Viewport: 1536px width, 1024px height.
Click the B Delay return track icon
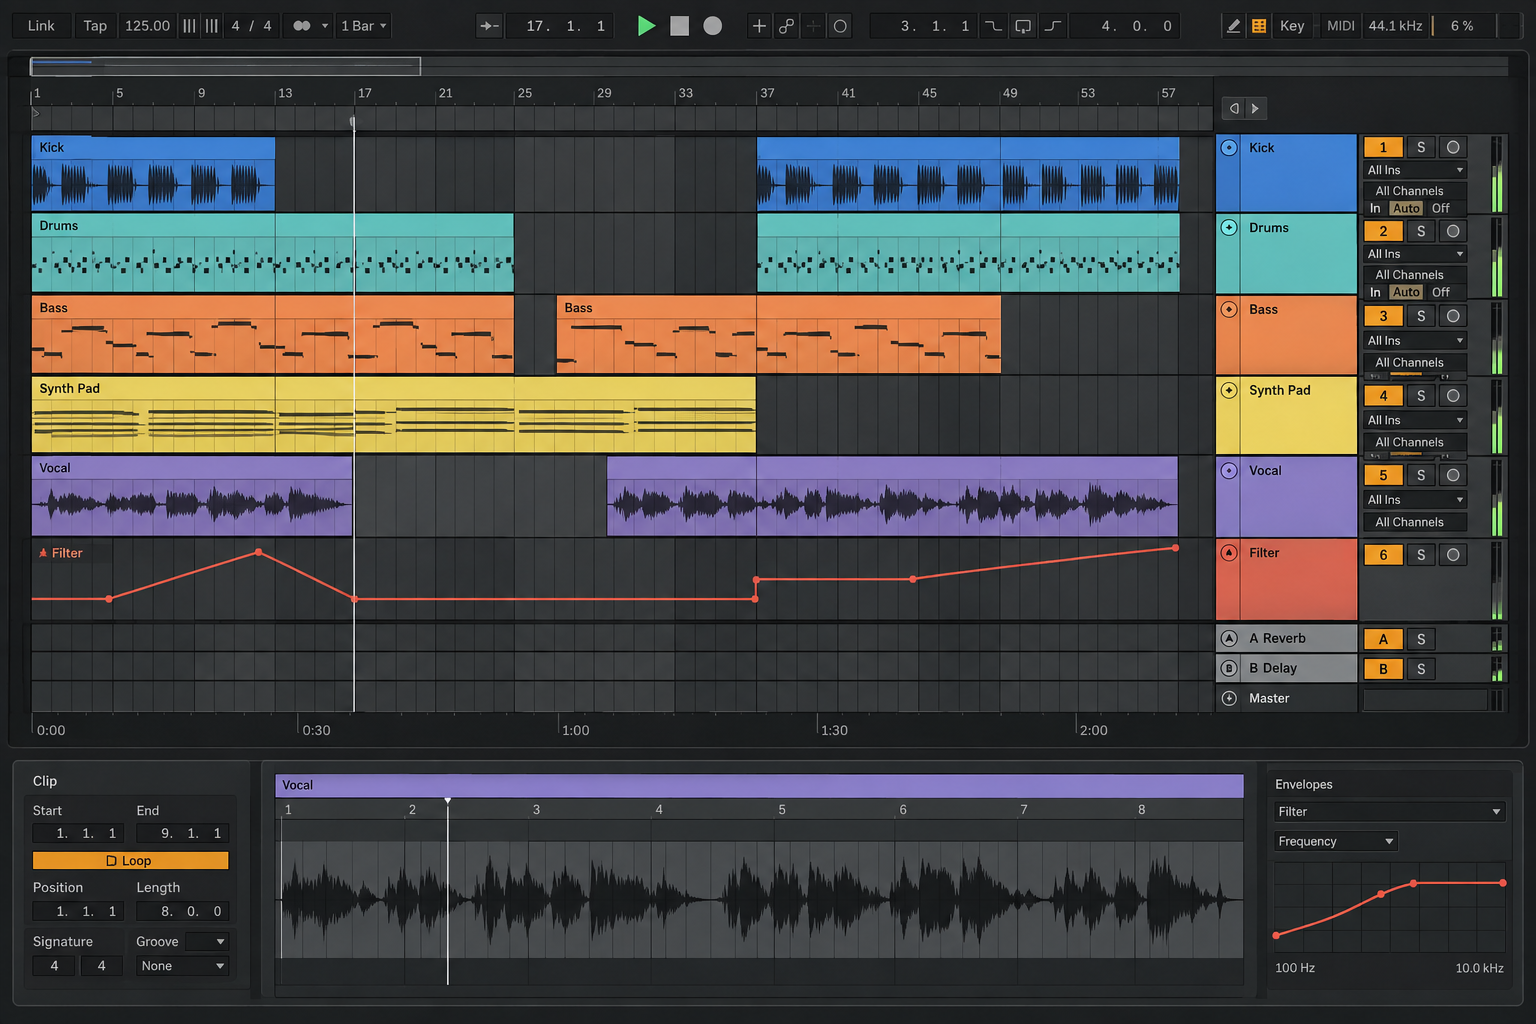pos(1229,668)
